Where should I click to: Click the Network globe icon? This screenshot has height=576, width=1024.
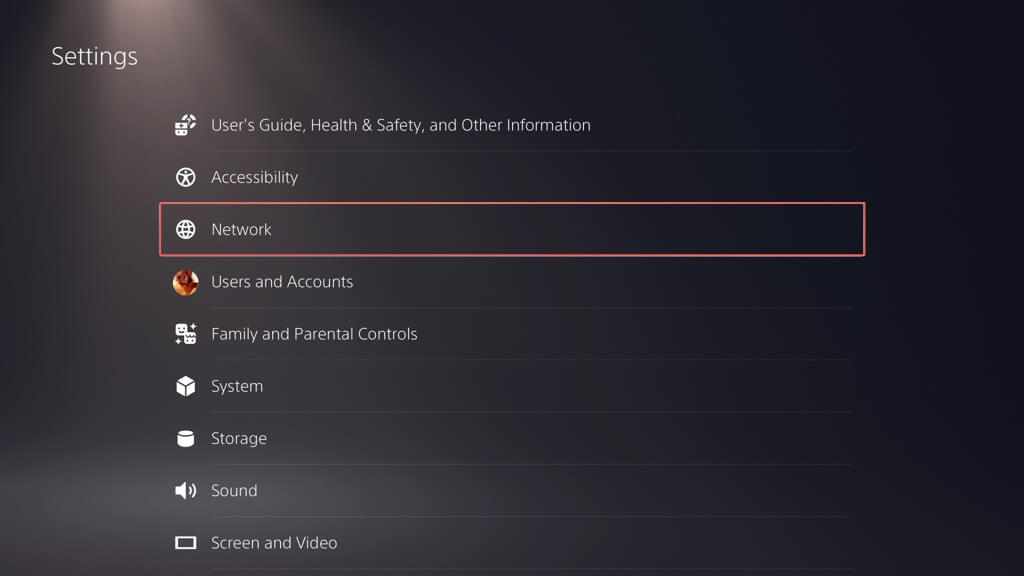(186, 229)
